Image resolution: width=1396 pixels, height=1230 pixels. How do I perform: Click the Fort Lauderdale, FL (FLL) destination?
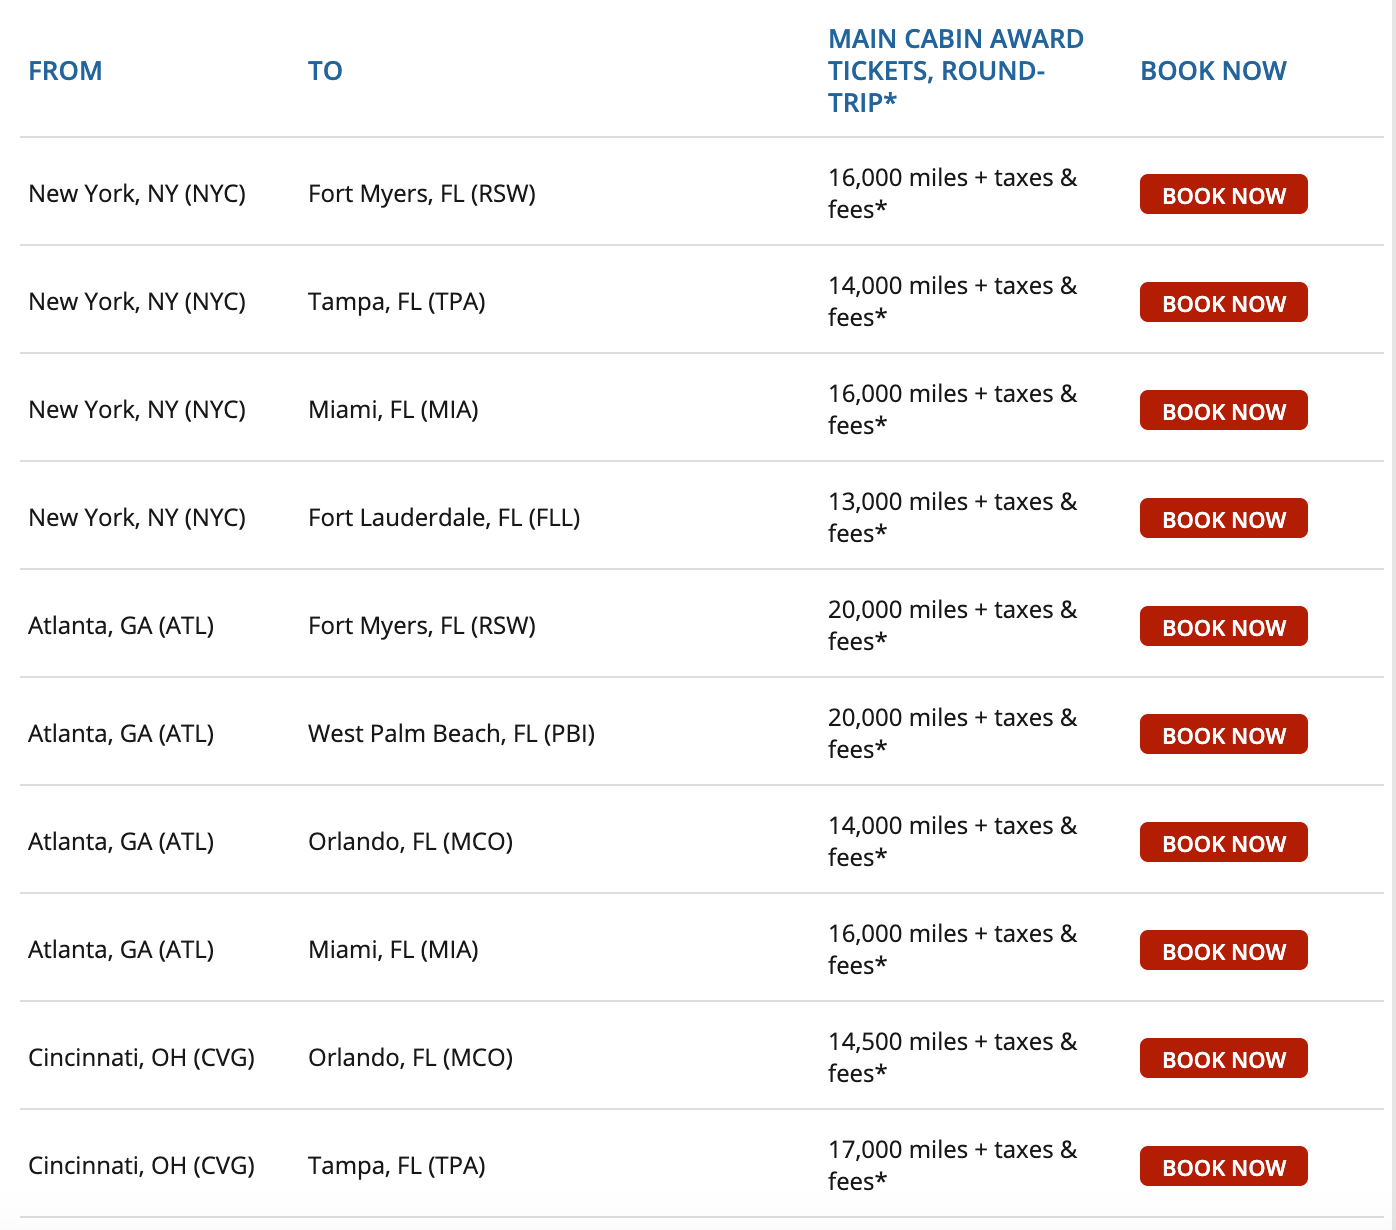[x=444, y=518]
